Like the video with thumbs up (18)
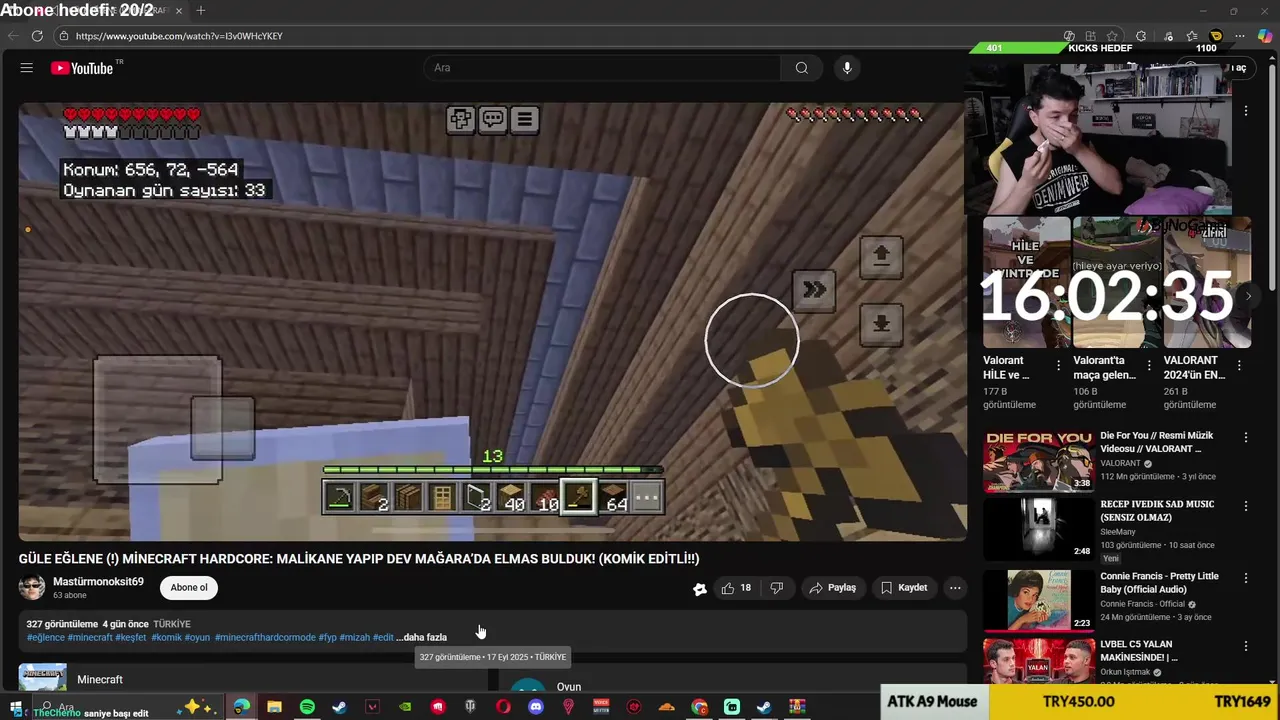The height and width of the screenshot is (720, 1280). (x=736, y=588)
